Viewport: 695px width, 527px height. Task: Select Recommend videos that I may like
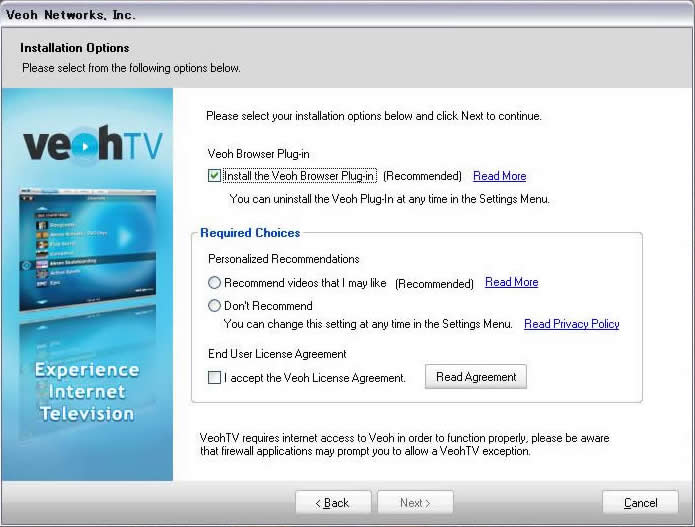click(214, 283)
